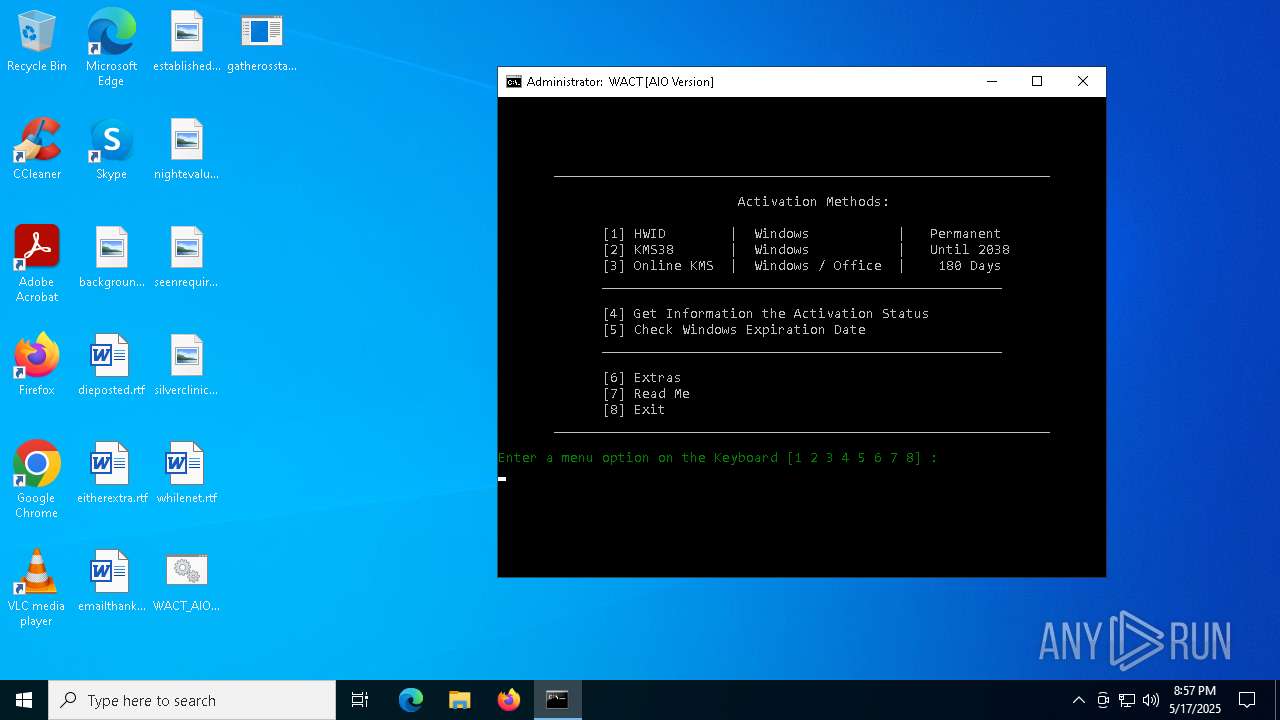Click the meet-now tray icon beside network icon

click(x=1103, y=700)
